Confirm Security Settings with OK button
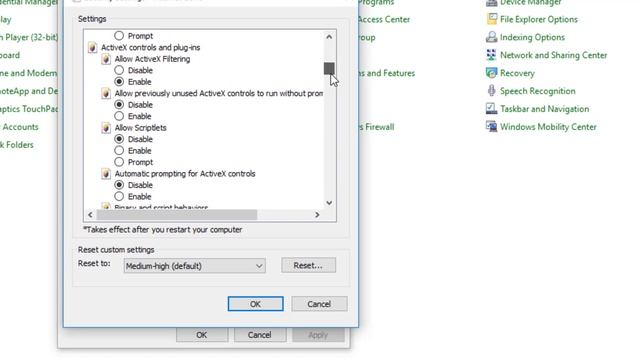The image size is (640, 360). 256,304
